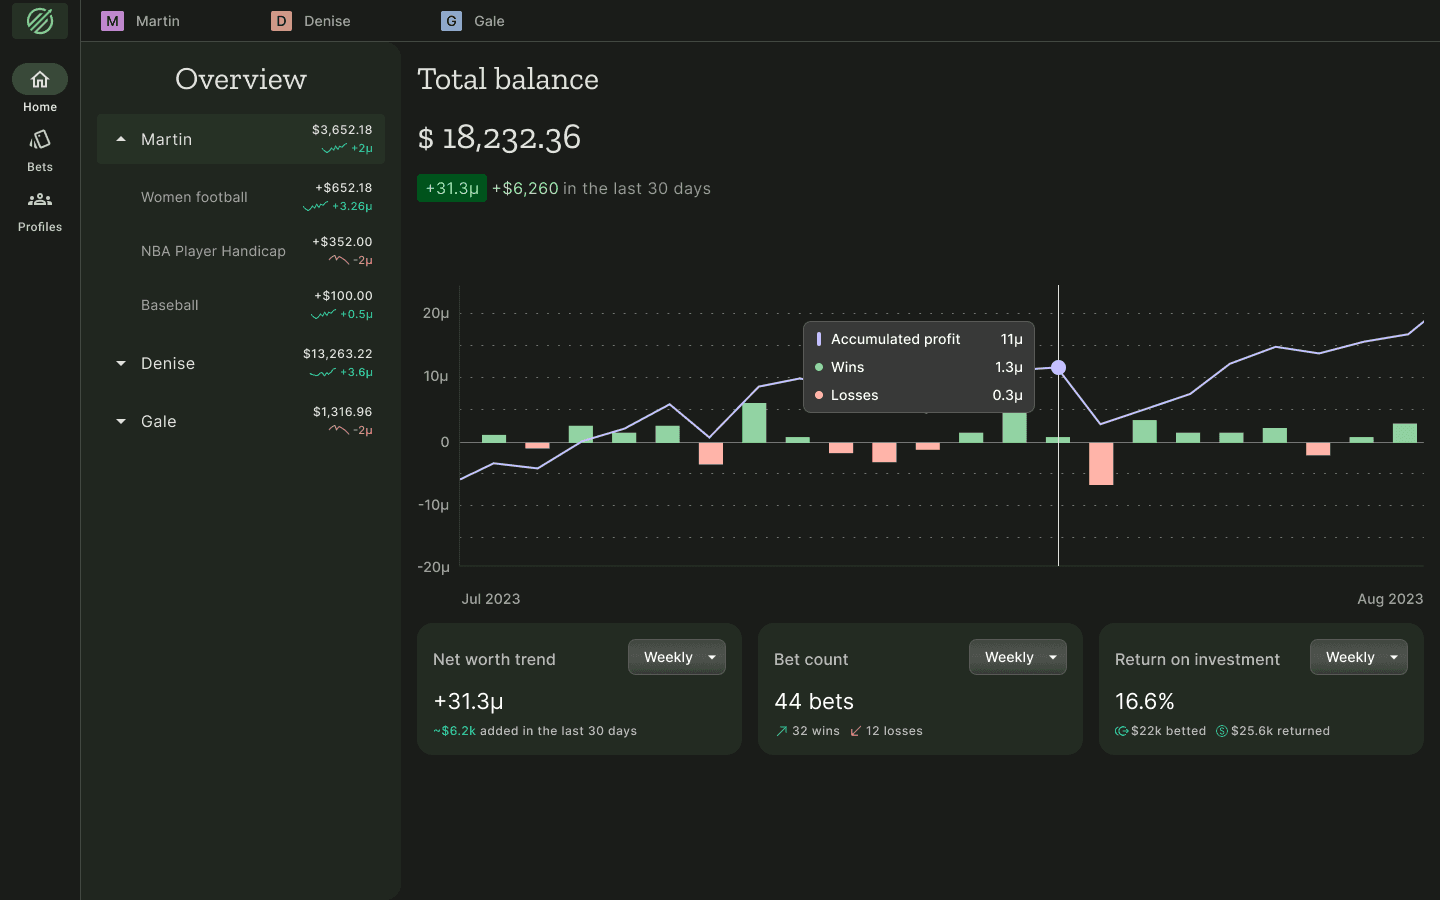Click the returned amount icon next to $25.6k
1440x900 pixels.
(x=1221, y=731)
